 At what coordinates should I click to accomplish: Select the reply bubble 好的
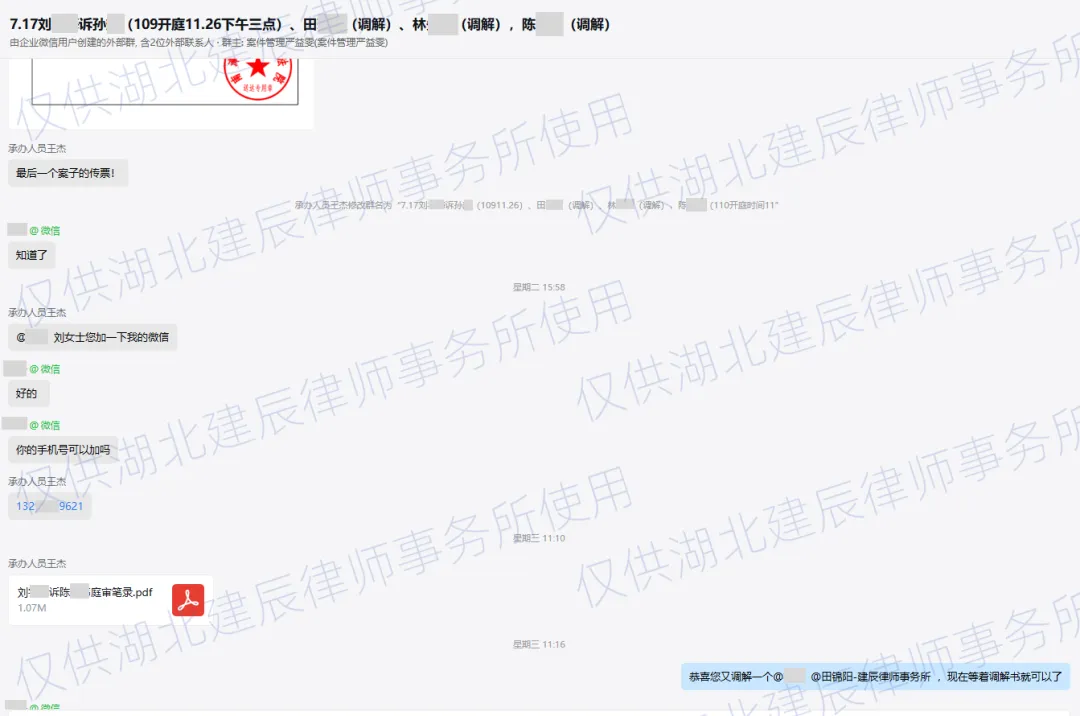click(27, 394)
